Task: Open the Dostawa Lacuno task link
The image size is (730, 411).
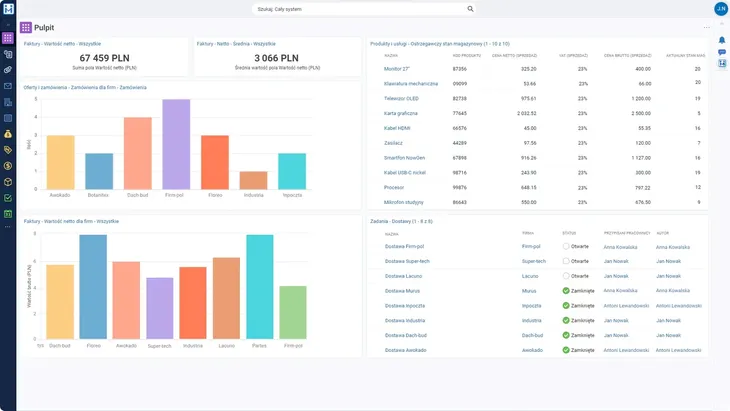Action: click(x=403, y=276)
